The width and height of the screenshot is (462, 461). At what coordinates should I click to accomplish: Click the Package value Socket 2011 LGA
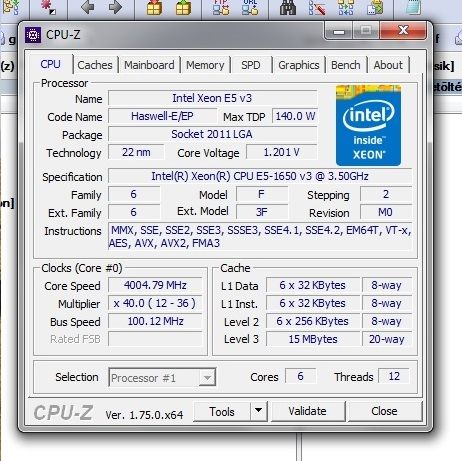pos(212,134)
